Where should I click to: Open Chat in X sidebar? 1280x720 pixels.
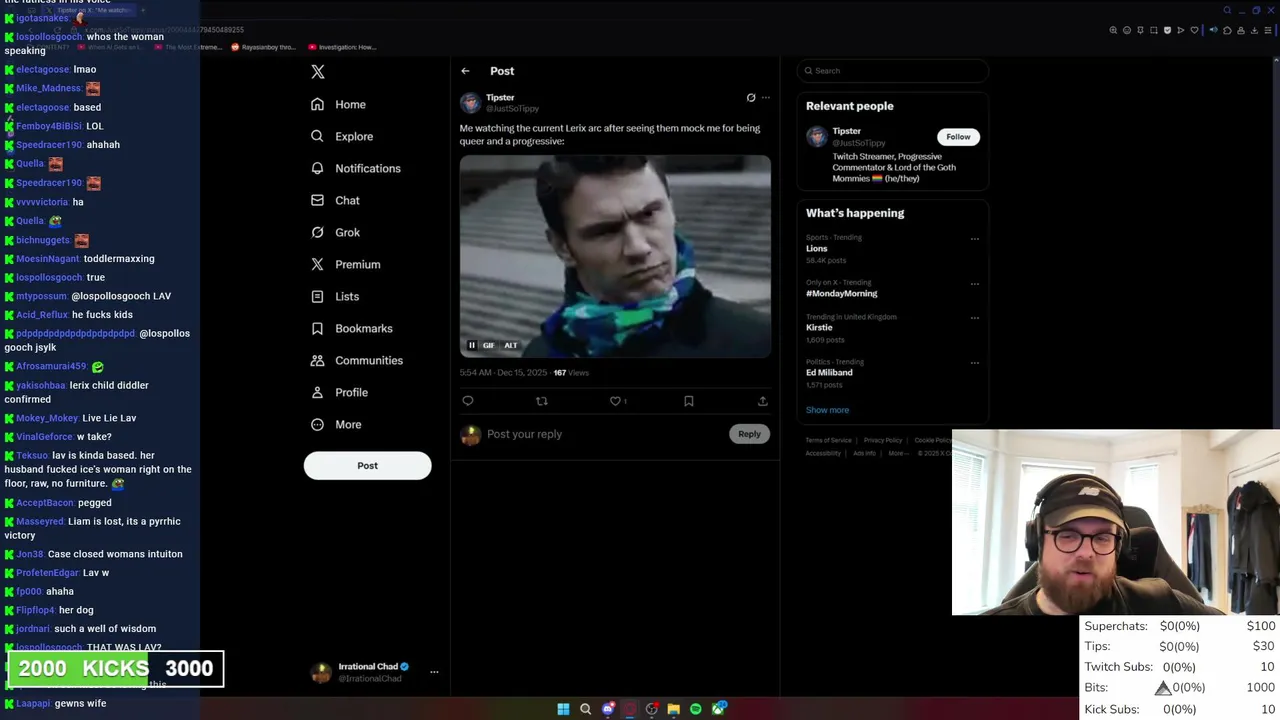pos(335,200)
